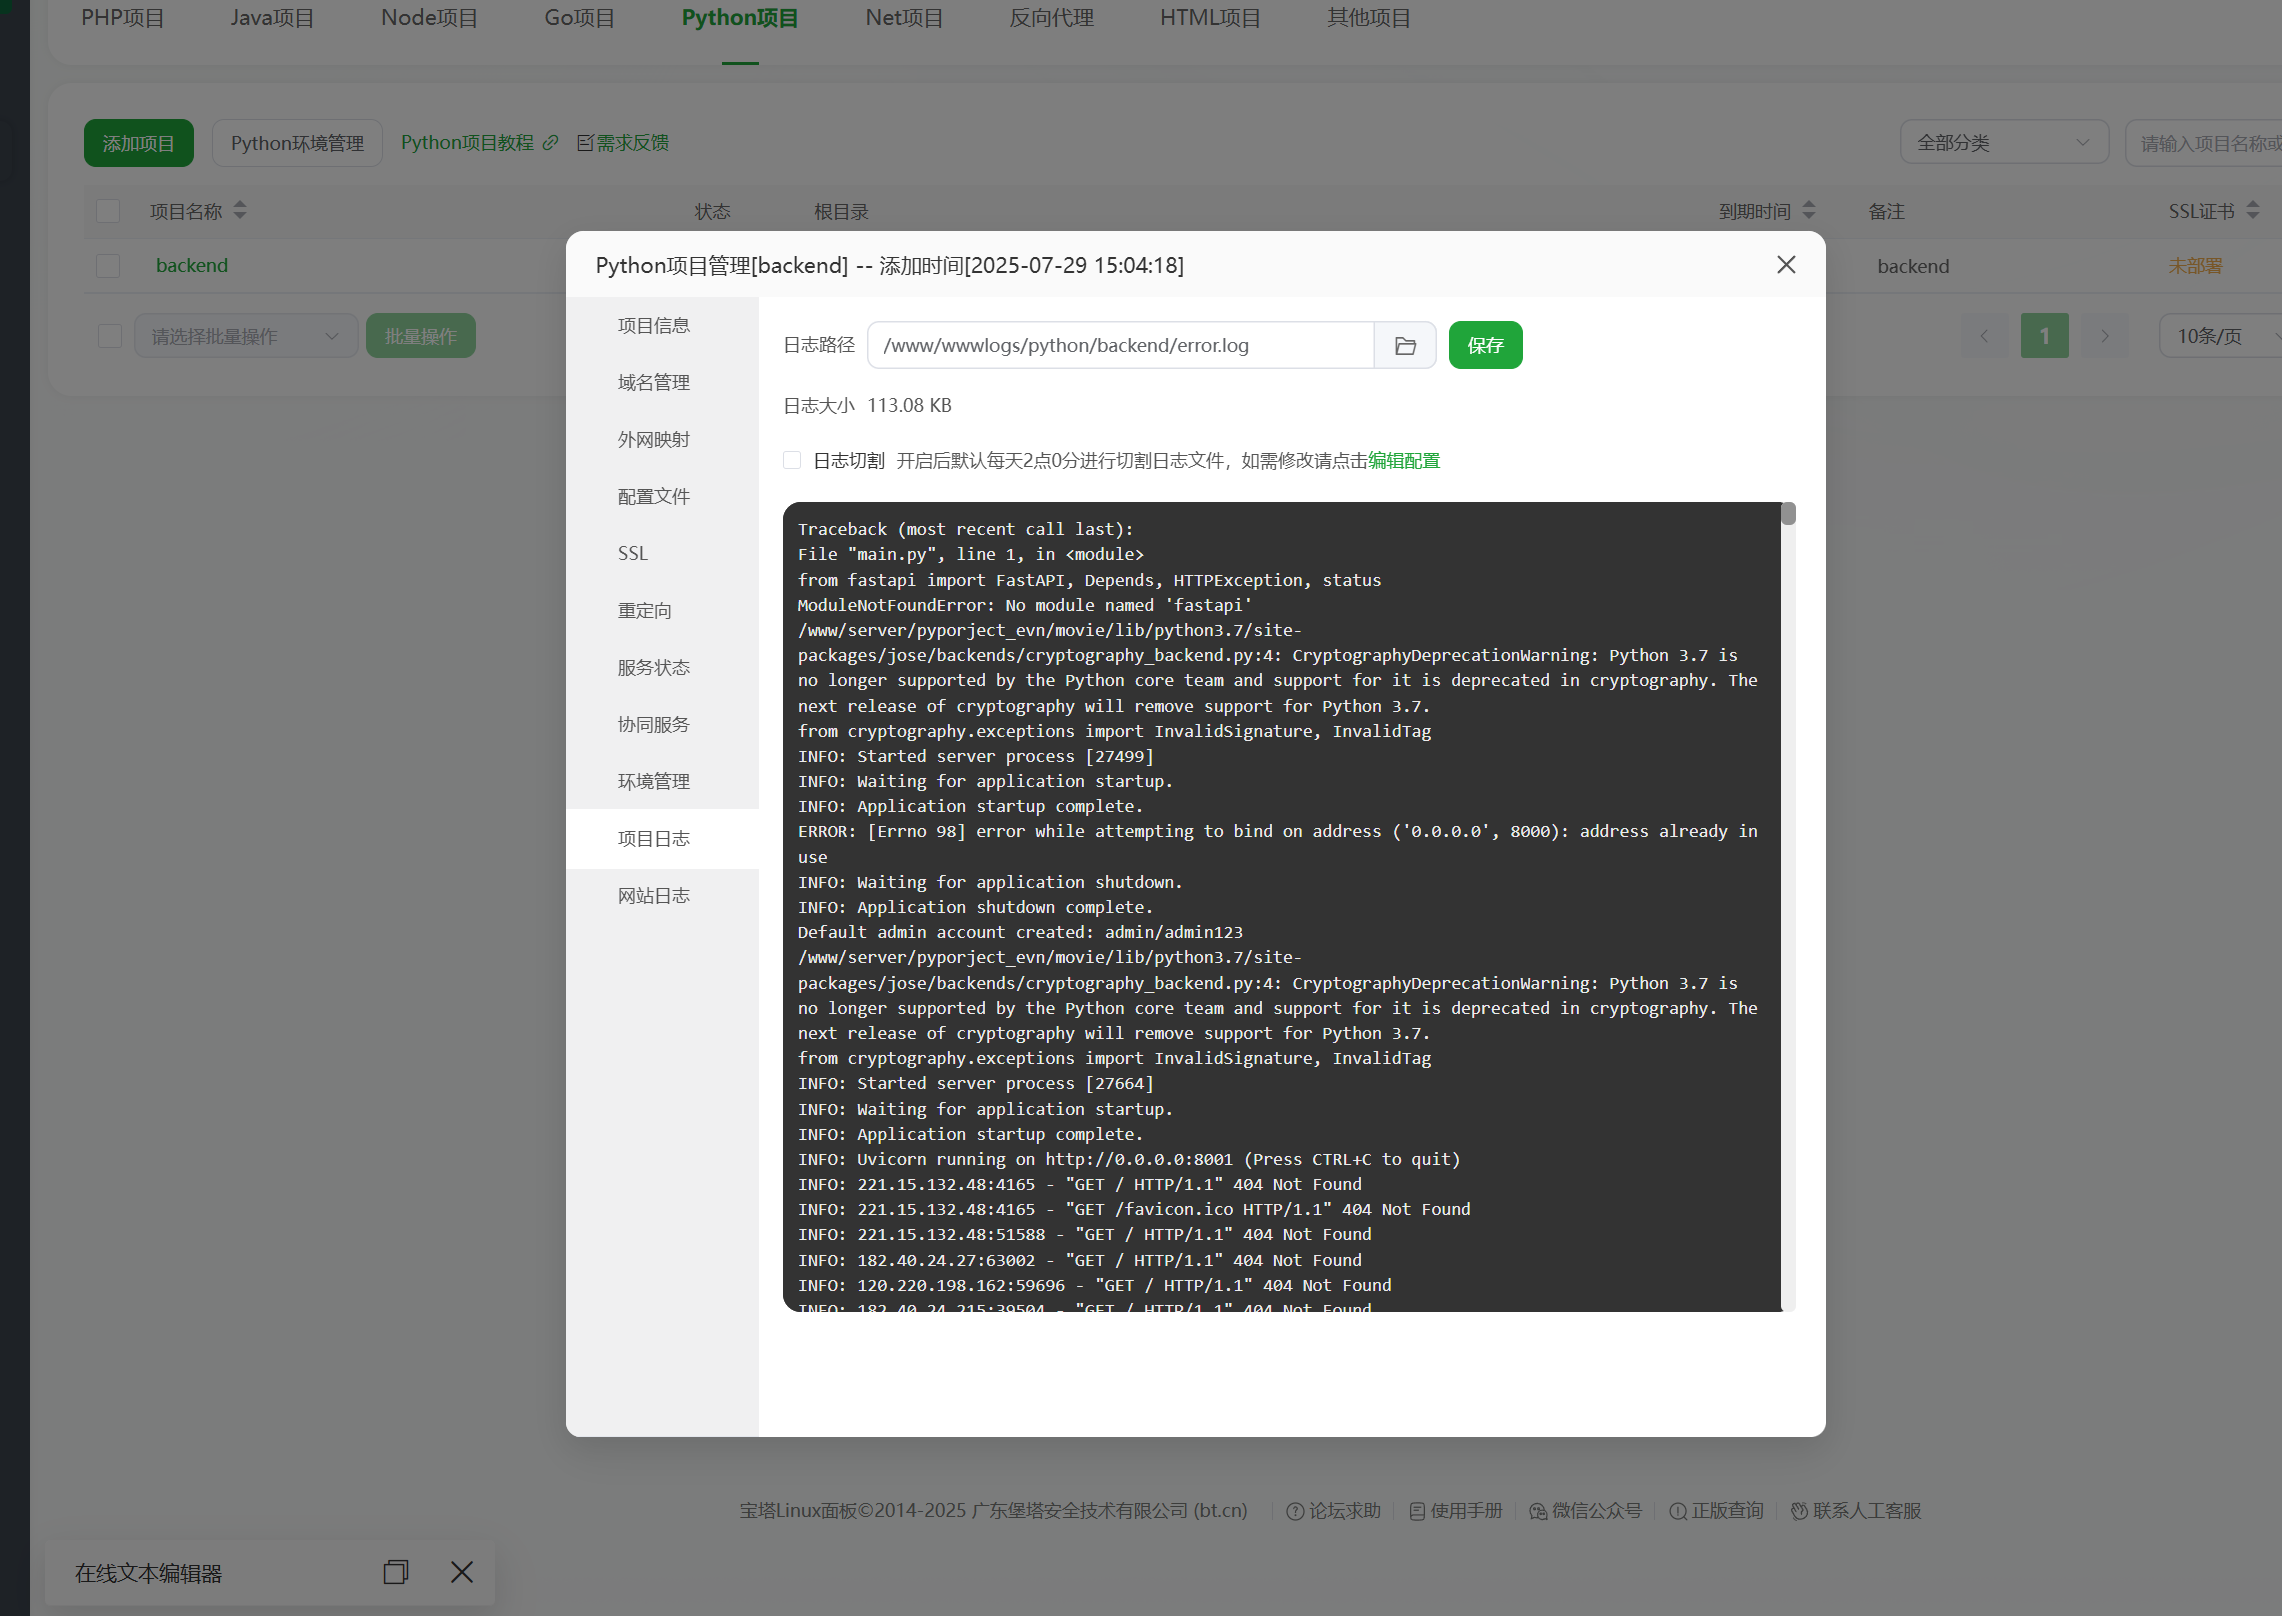Image resolution: width=2282 pixels, height=1616 pixels.
Task: Click the folder browse icon beside log path
Action: pyautogui.click(x=1405, y=345)
